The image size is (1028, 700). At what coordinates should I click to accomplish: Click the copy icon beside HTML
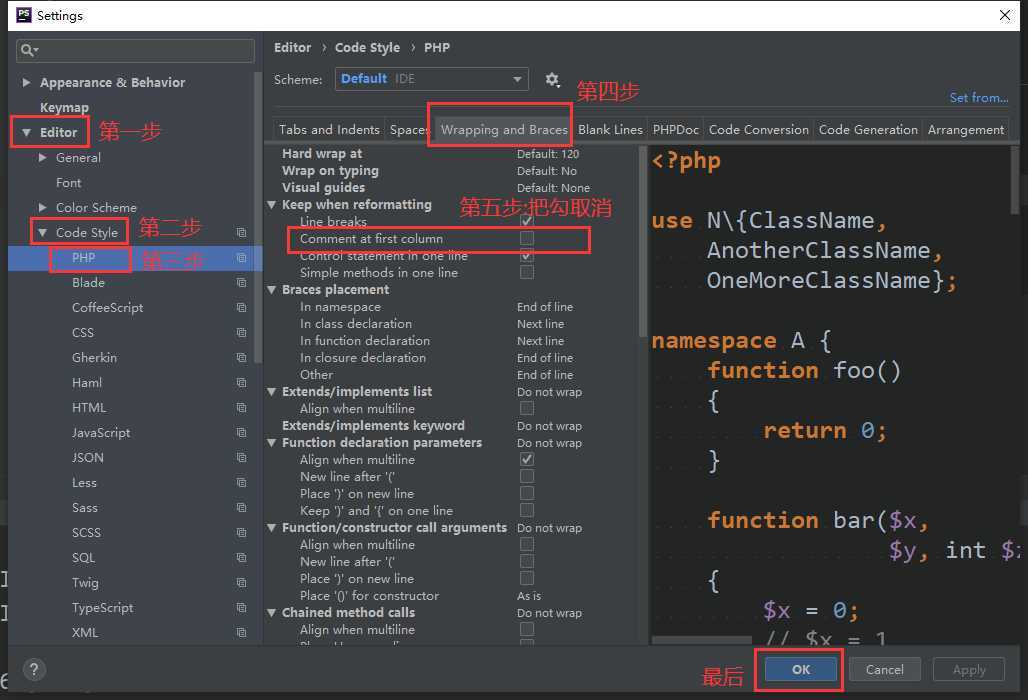tap(241, 408)
